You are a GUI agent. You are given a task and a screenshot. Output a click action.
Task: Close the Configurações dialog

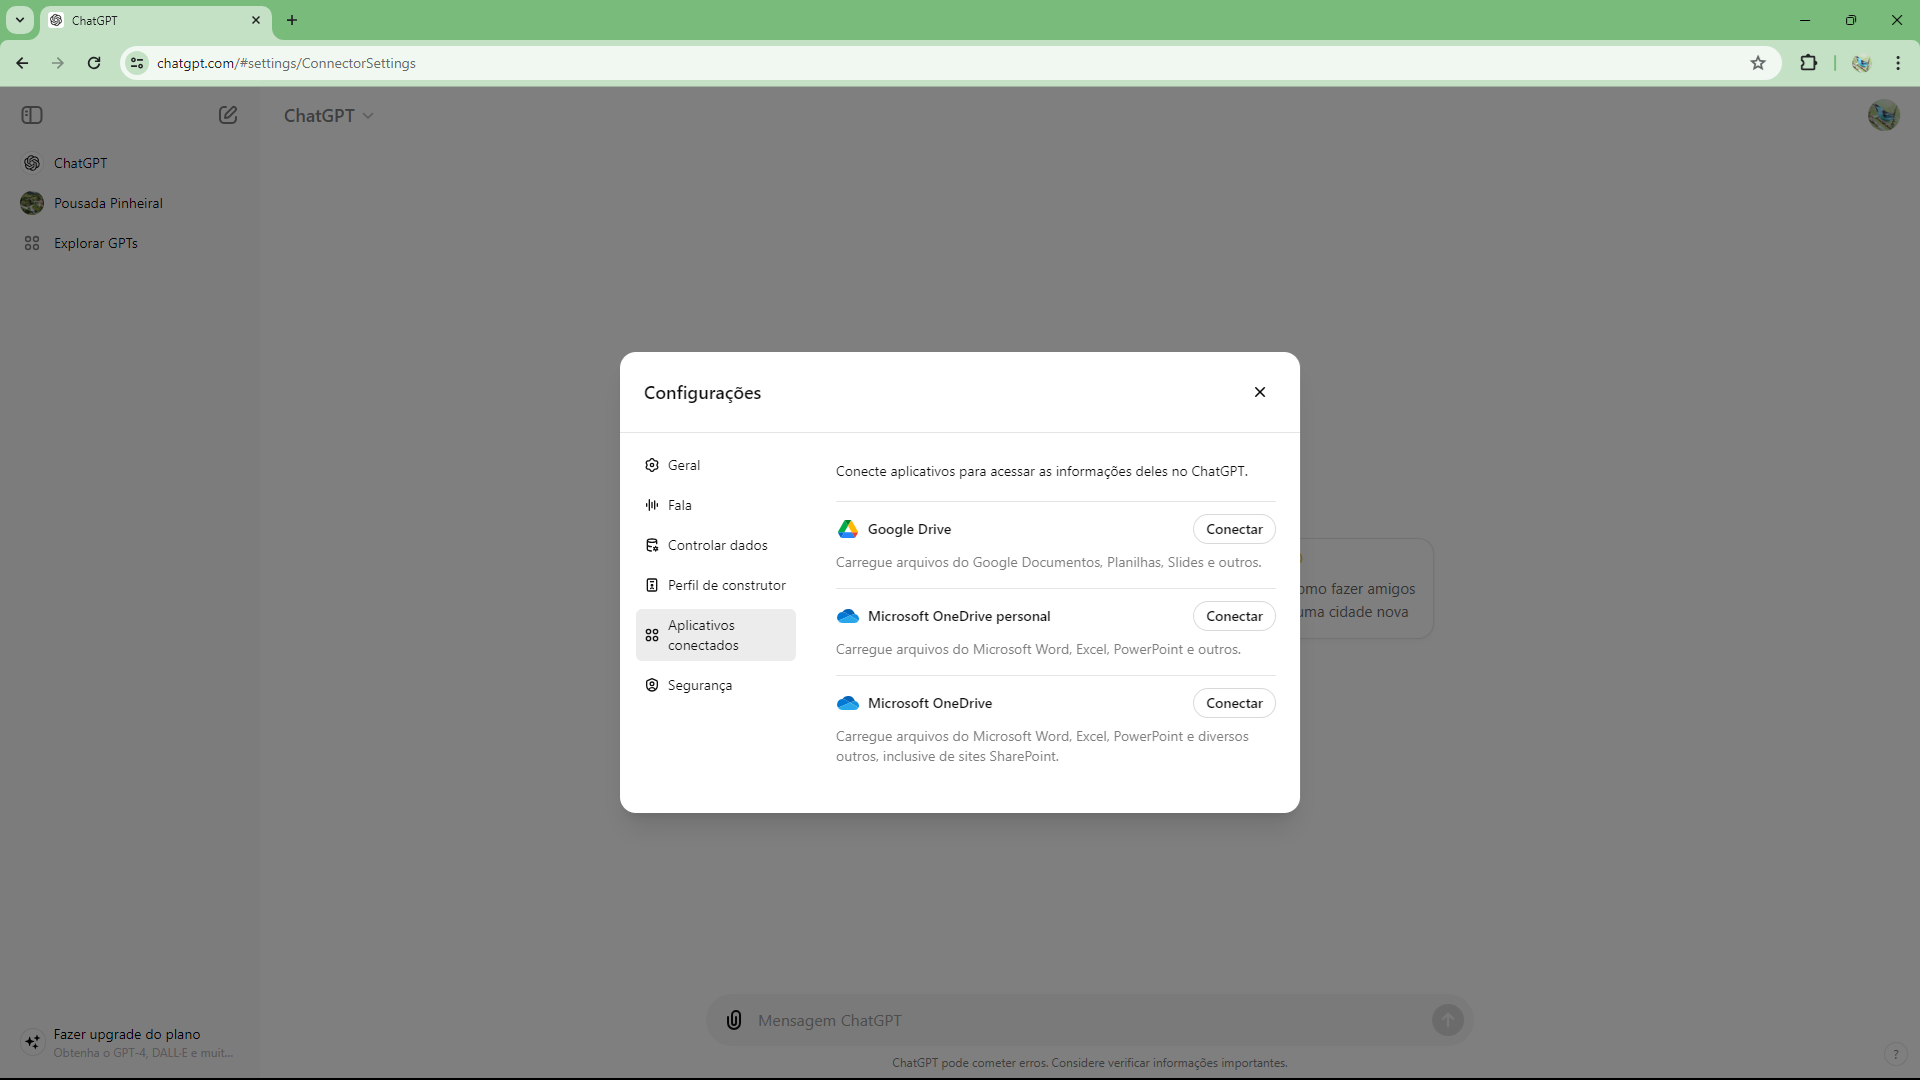coord(1260,392)
